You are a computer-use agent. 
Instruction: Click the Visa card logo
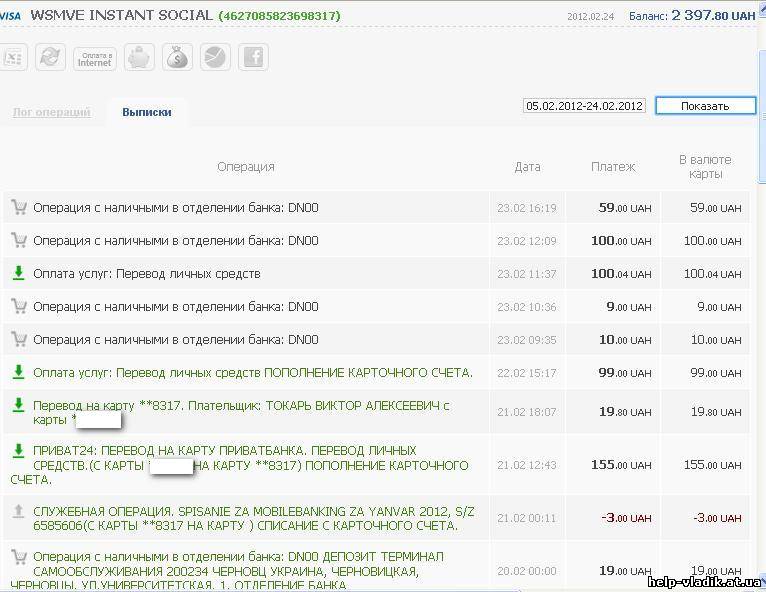click(x=10, y=16)
